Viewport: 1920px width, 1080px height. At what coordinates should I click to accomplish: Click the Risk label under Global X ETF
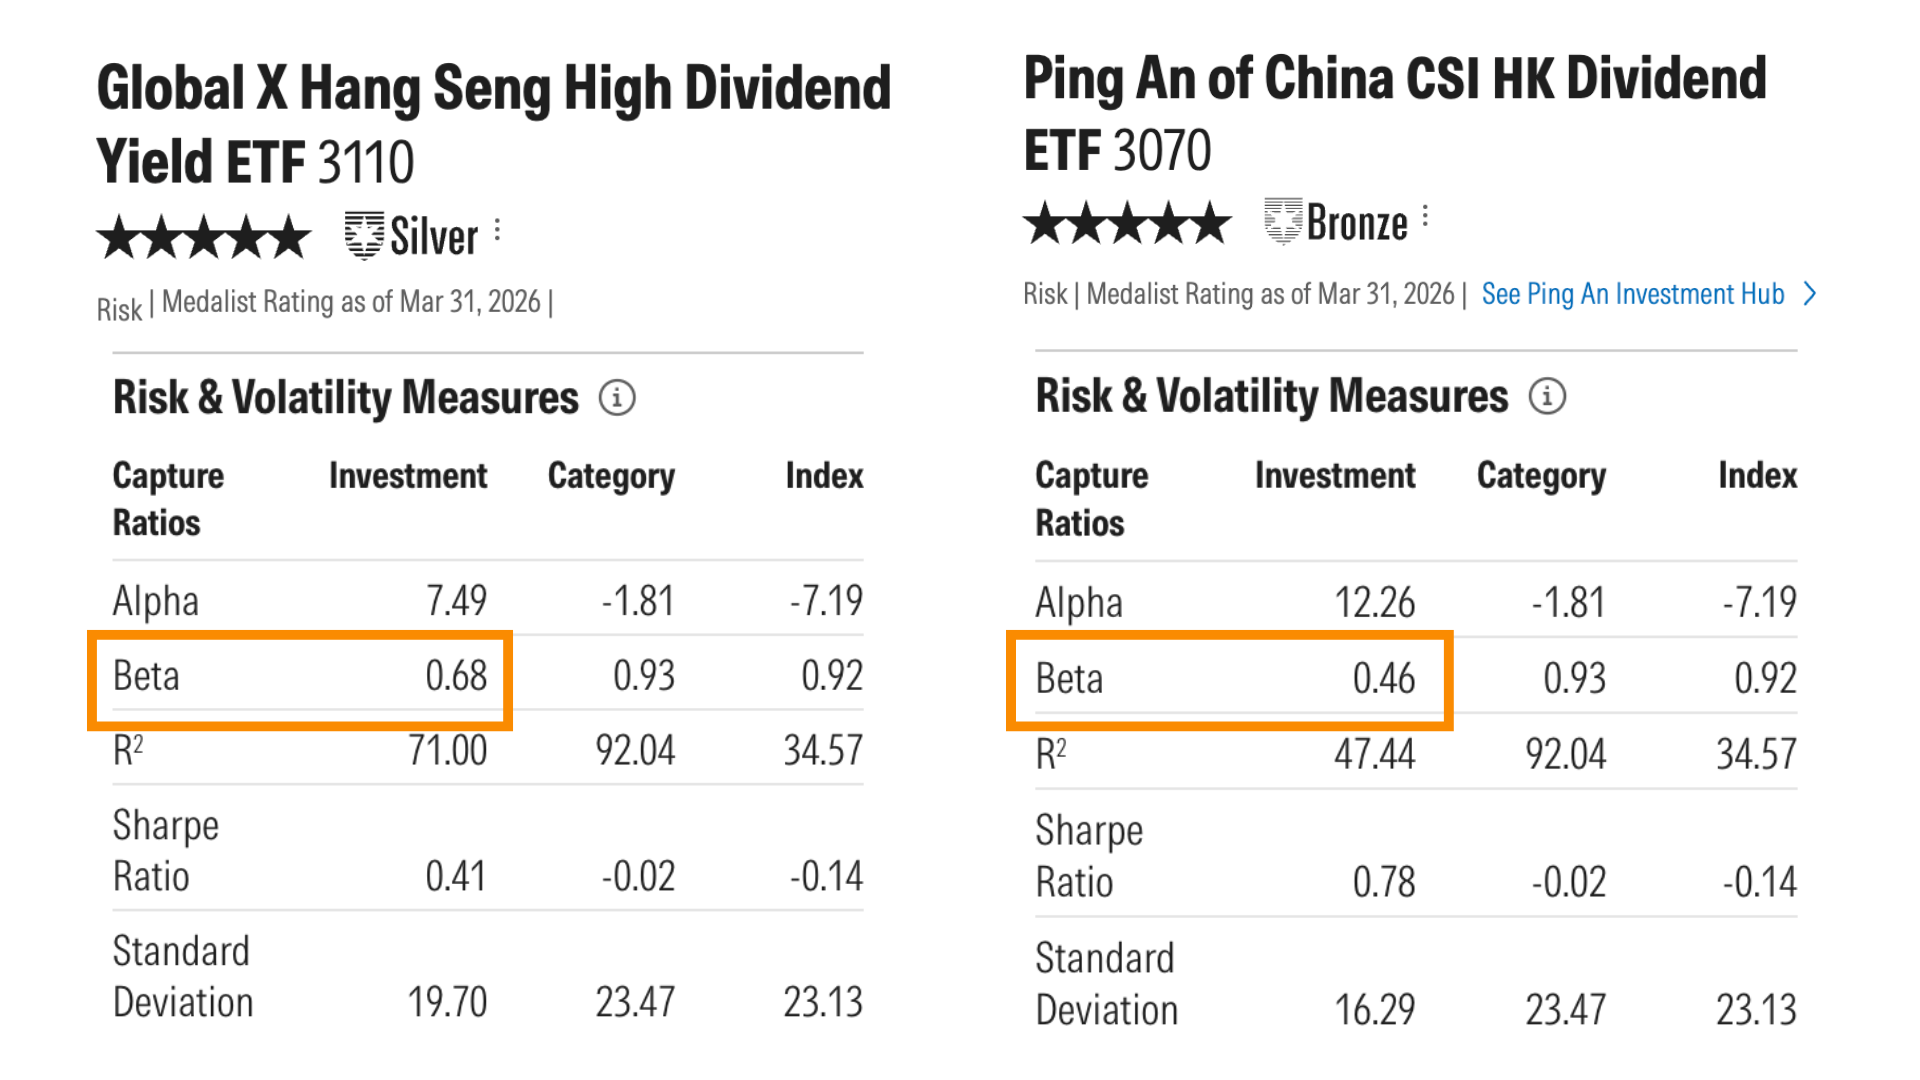click(x=119, y=310)
